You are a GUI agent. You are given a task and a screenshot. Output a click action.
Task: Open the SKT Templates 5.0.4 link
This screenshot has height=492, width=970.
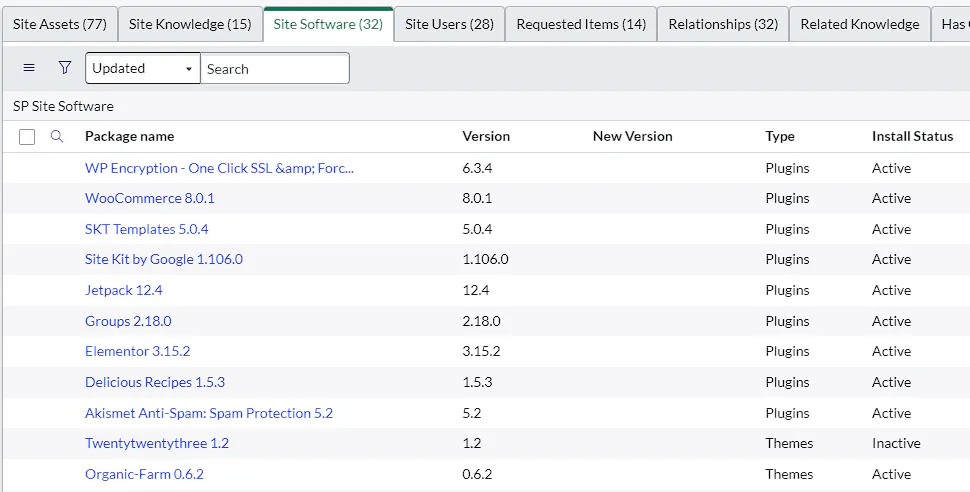(x=147, y=229)
